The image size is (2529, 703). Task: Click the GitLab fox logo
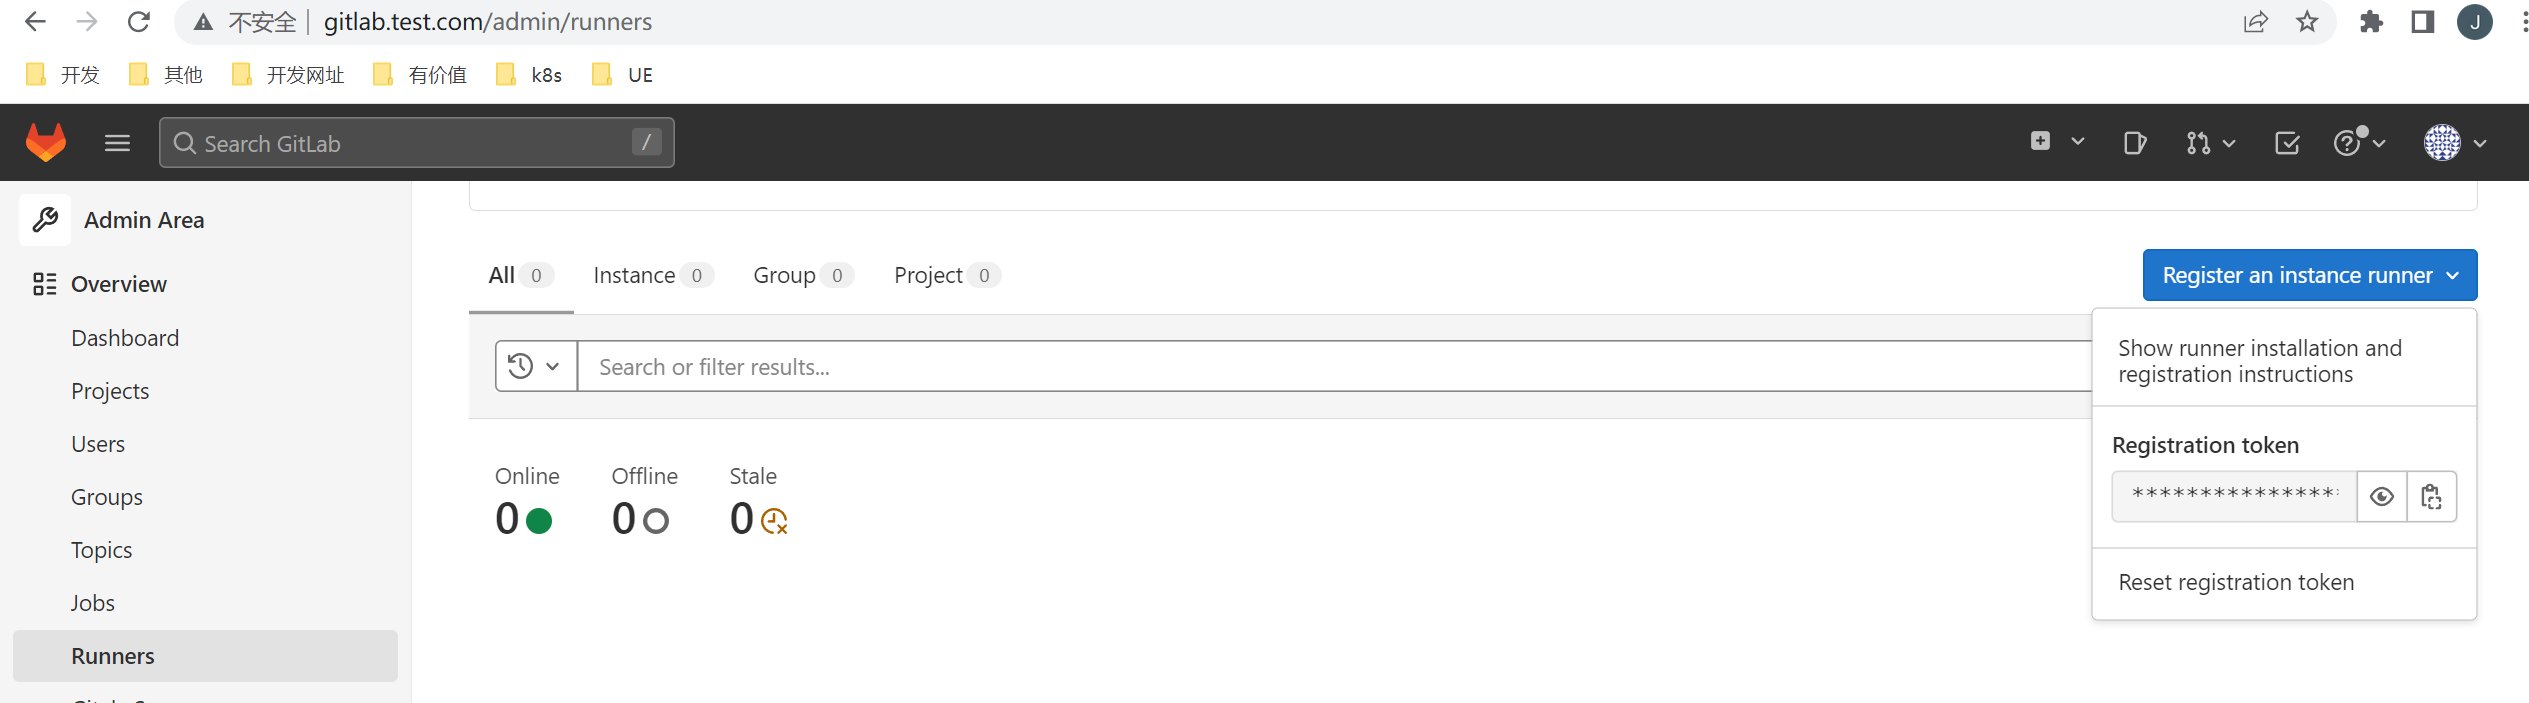[x=46, y=143]
